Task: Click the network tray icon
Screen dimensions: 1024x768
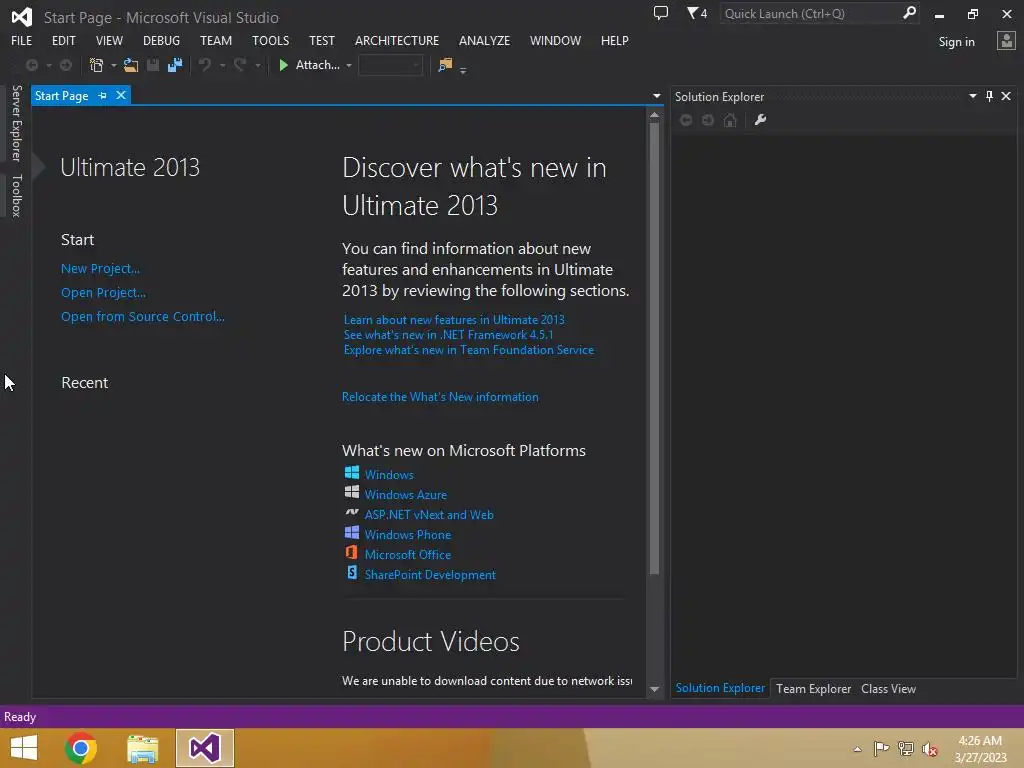Action: point(906,748)
